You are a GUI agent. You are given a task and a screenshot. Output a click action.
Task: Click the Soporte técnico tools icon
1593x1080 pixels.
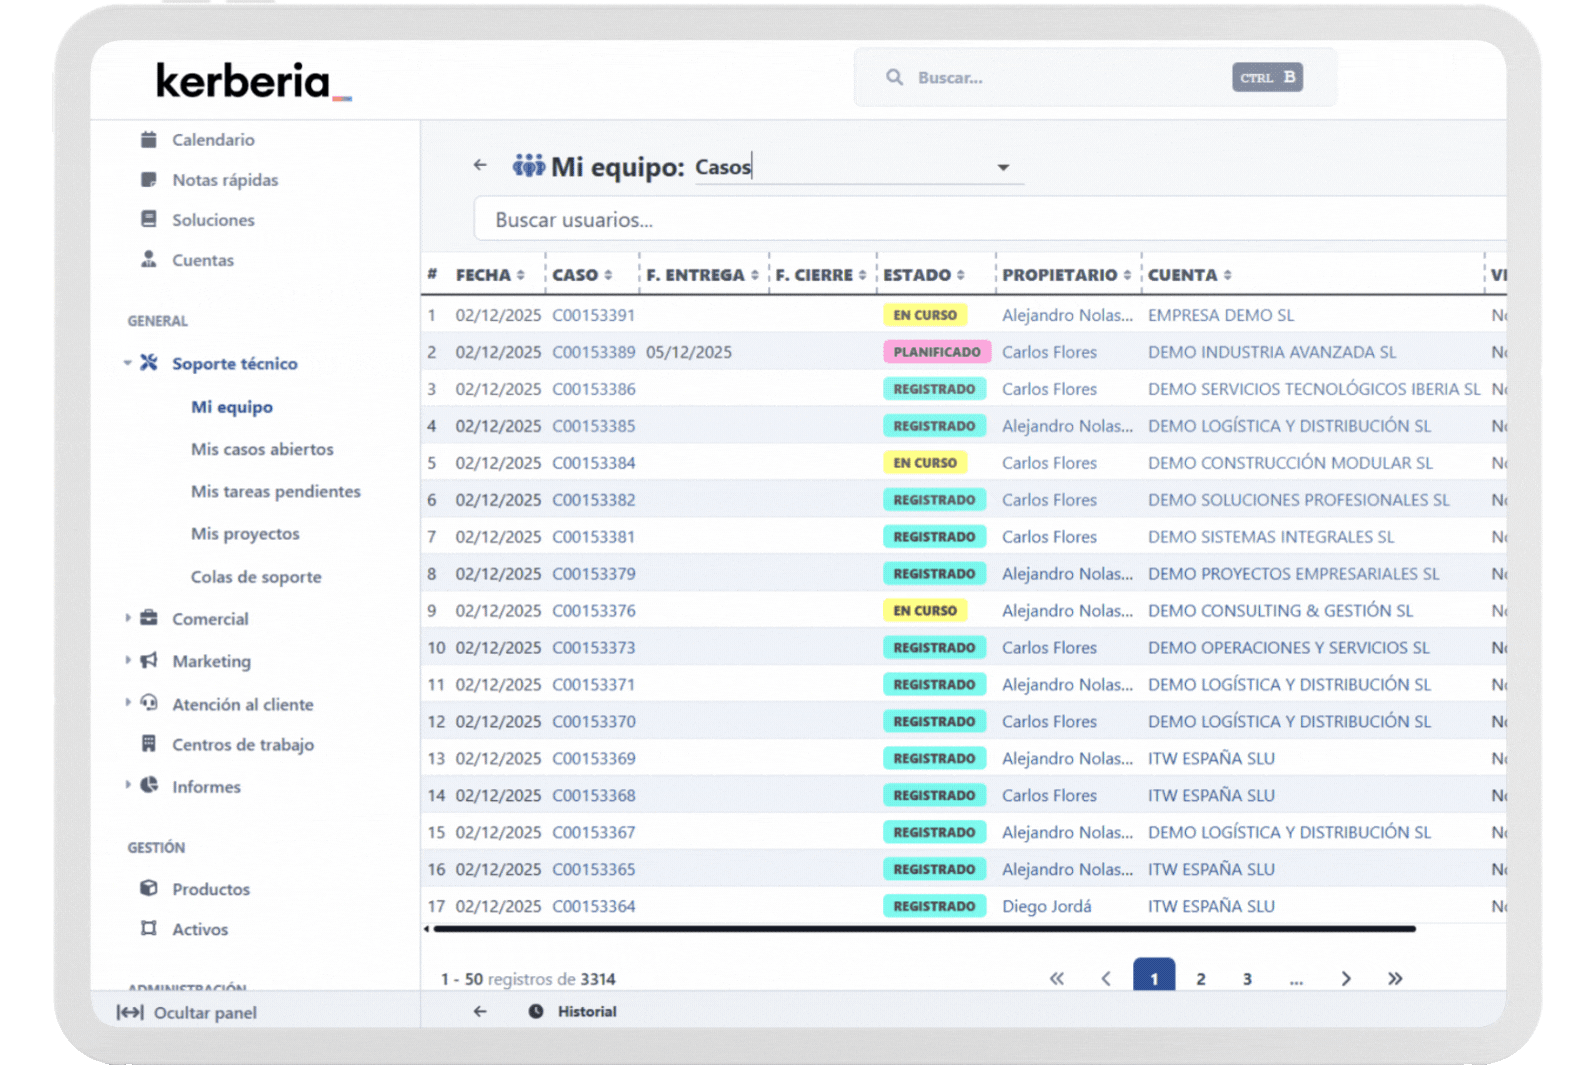(x=148, y=362)
